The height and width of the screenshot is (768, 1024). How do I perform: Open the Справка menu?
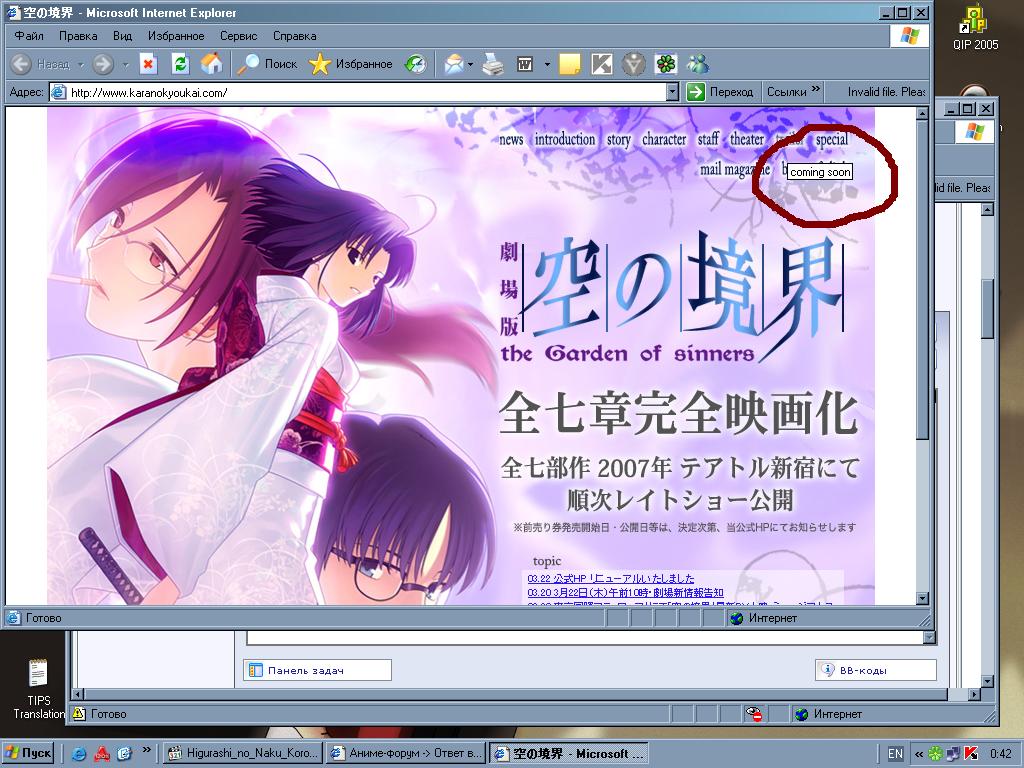(x=295, y=36)
